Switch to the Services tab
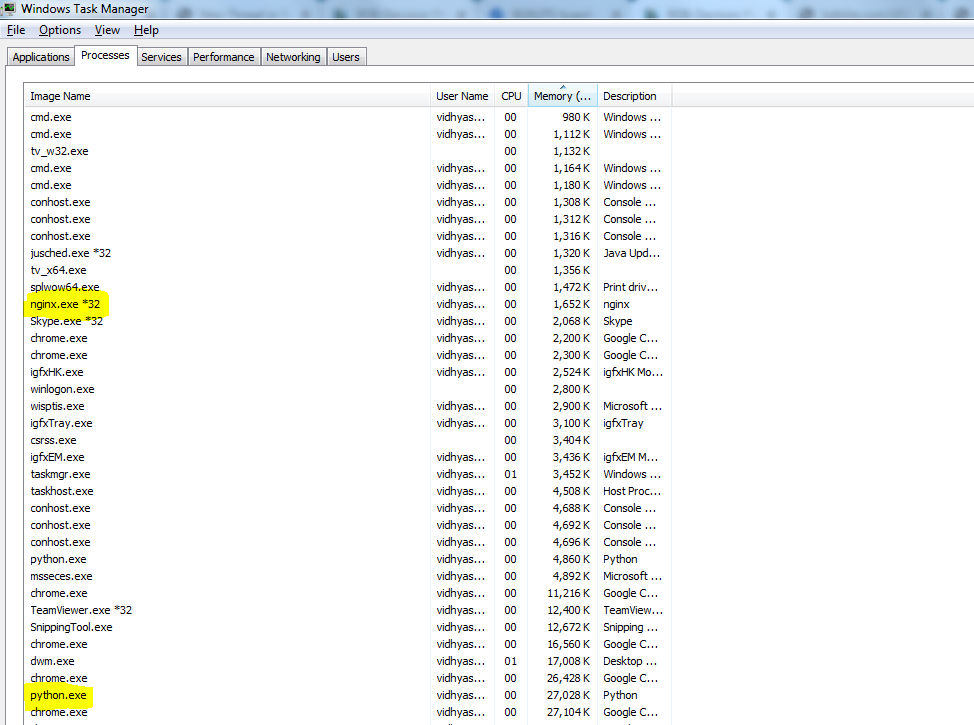974x725 pixels. pyautogui.click(x=161, y=57)
